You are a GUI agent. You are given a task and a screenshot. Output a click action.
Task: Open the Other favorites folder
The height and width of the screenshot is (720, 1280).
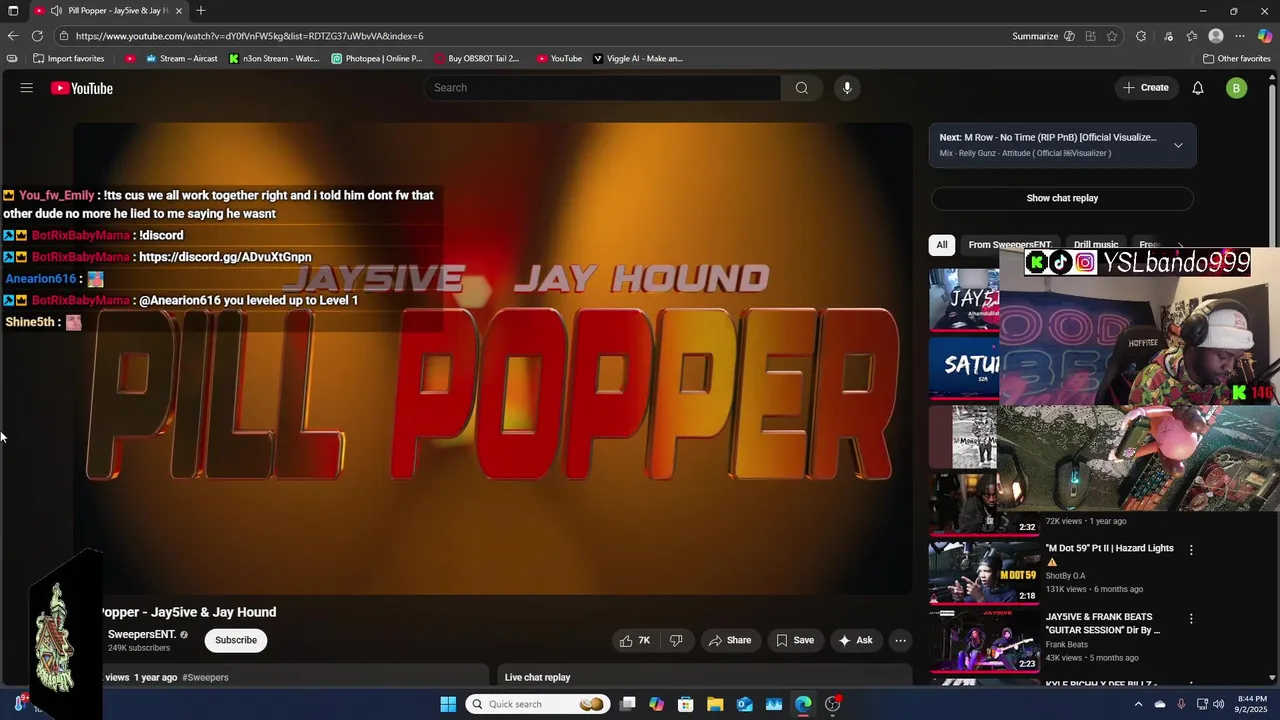point(1236,58)
